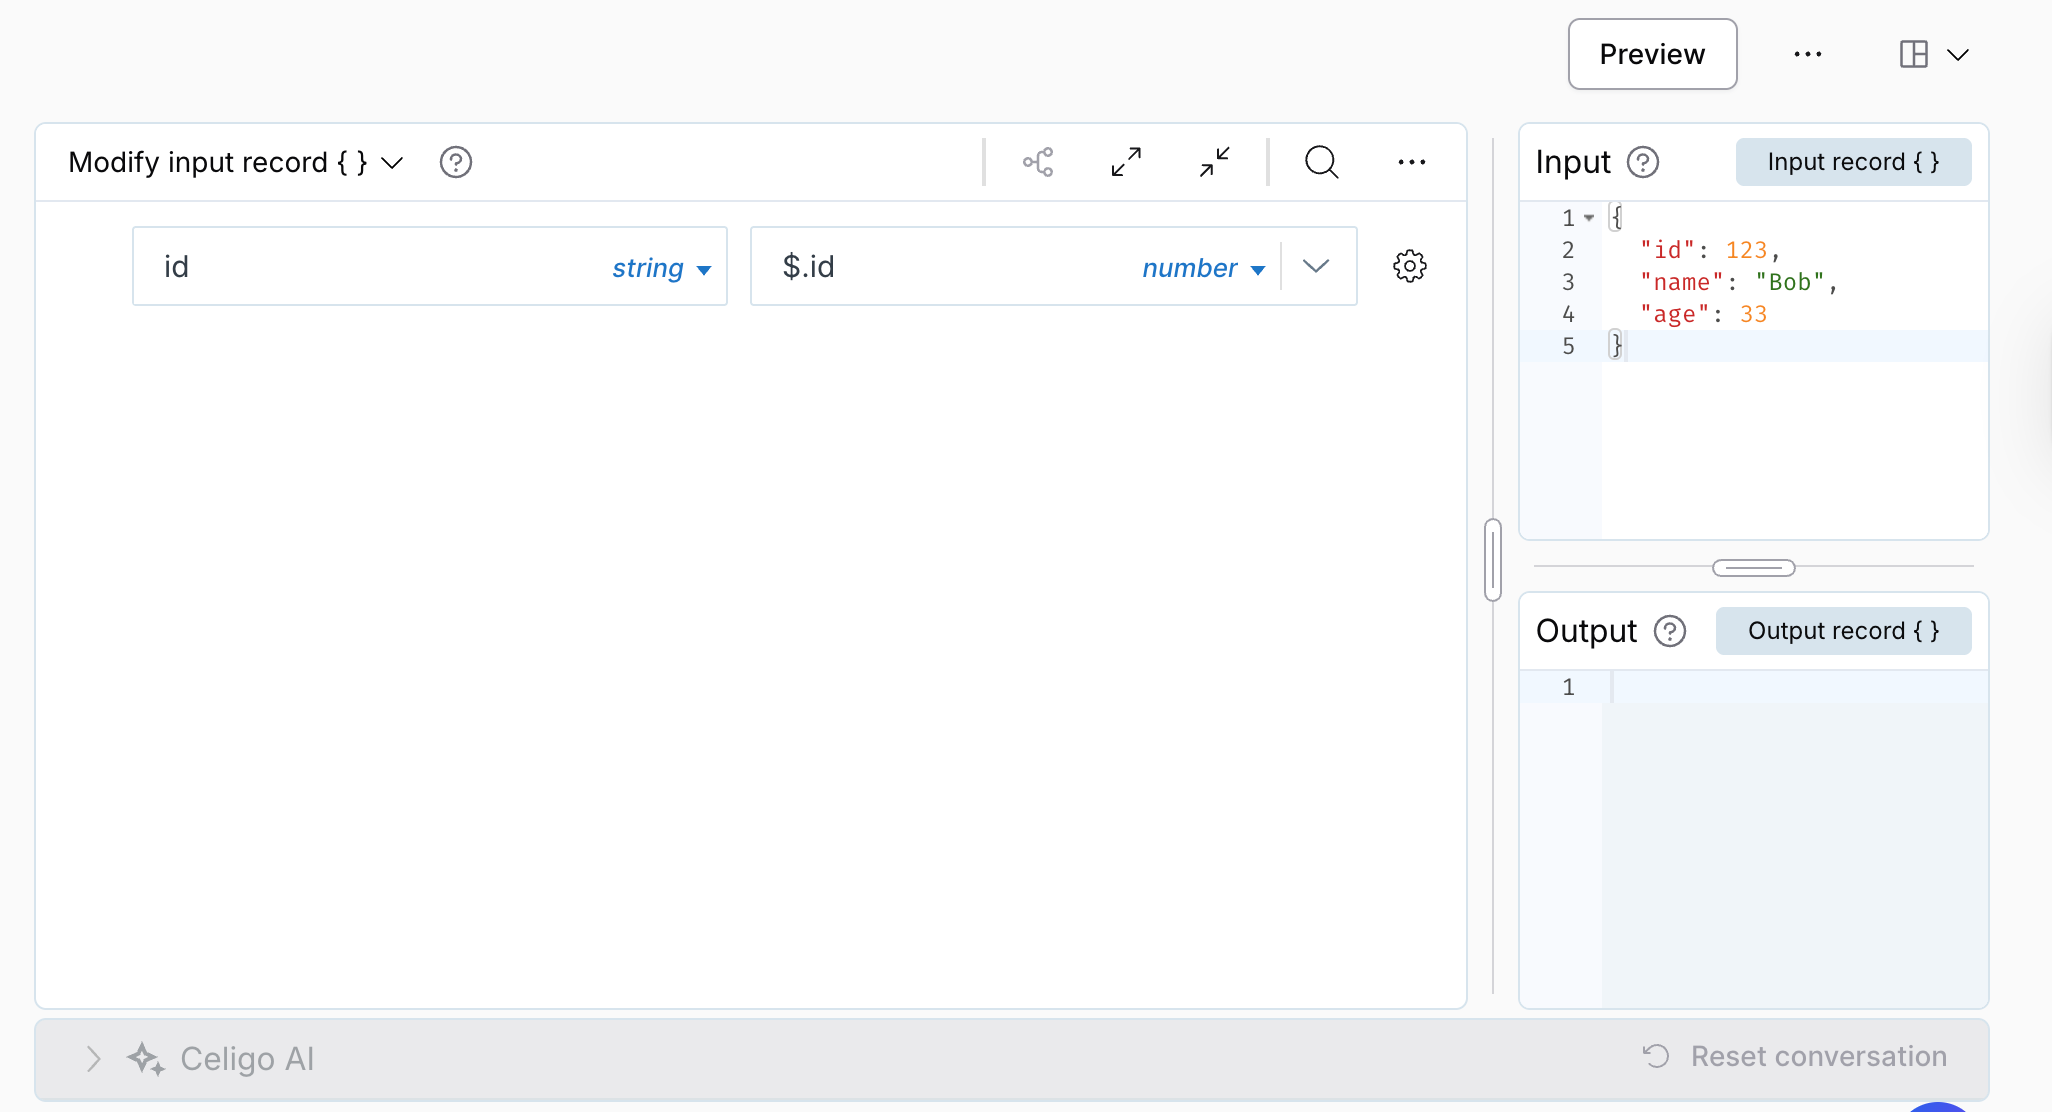Click the horizontal Input/Output splitter handle
The image size is (2052, 1112).
coord(1754,568)
